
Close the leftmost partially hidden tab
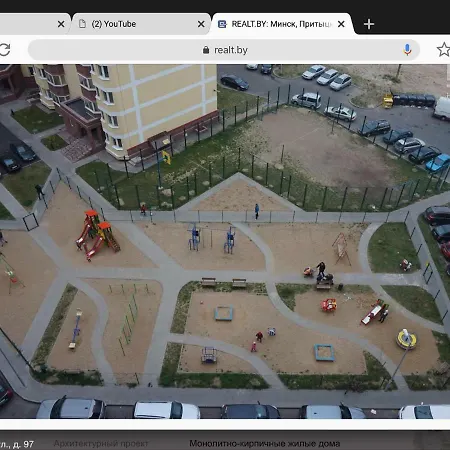tap(61, 24)
